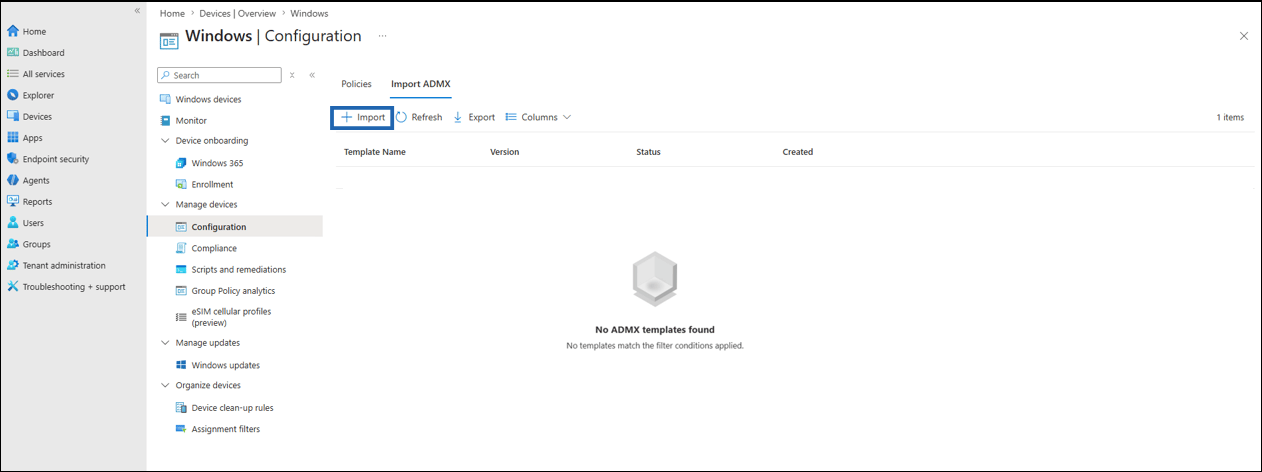1262x472 pixels.
Task: Open the Apps grid icon
Action: 13,138
